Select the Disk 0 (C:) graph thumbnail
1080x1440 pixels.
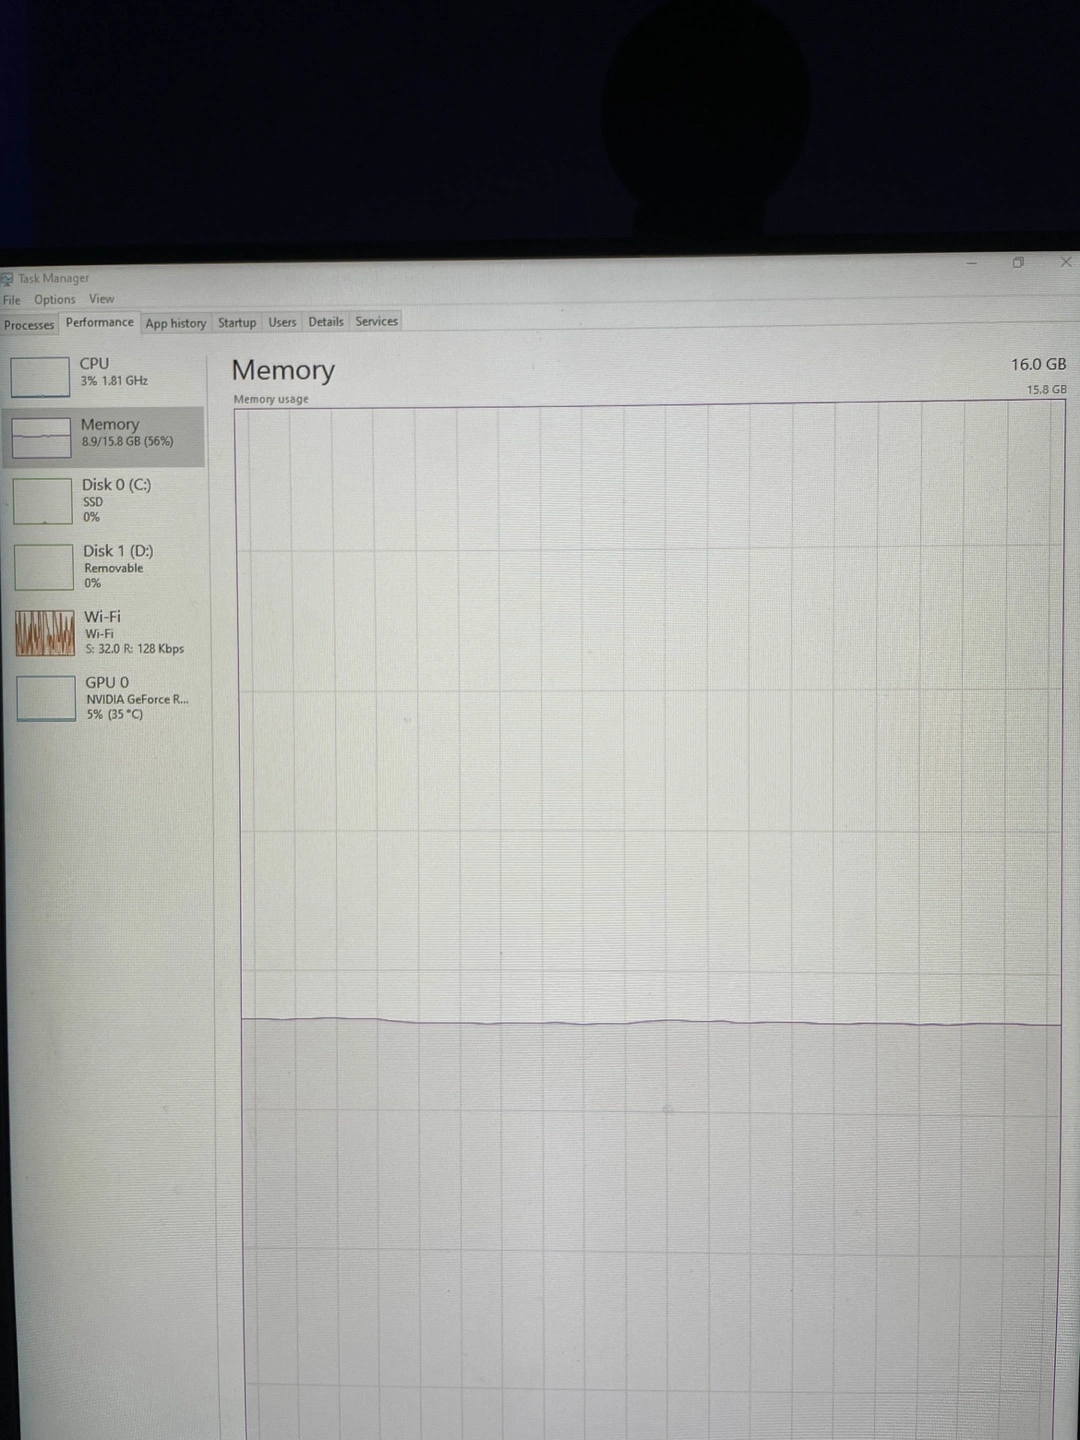point(42,501)
